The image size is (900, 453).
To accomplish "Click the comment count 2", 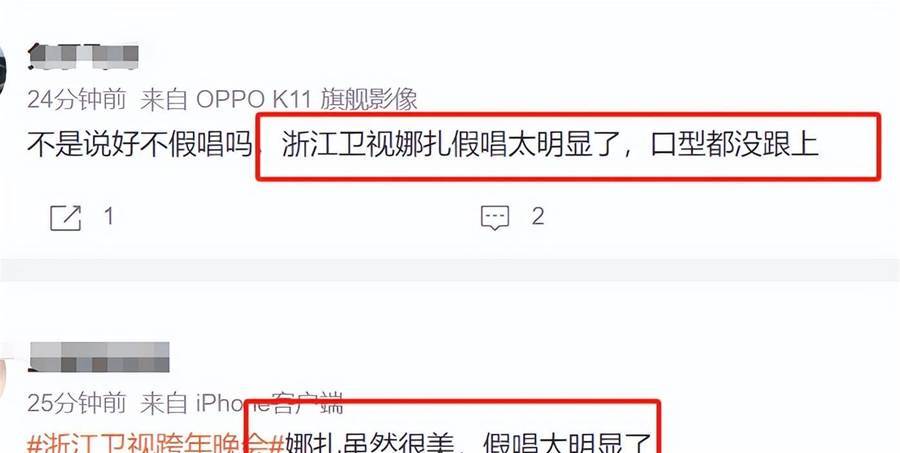I will pyautogui.click(x=538, y=216).
